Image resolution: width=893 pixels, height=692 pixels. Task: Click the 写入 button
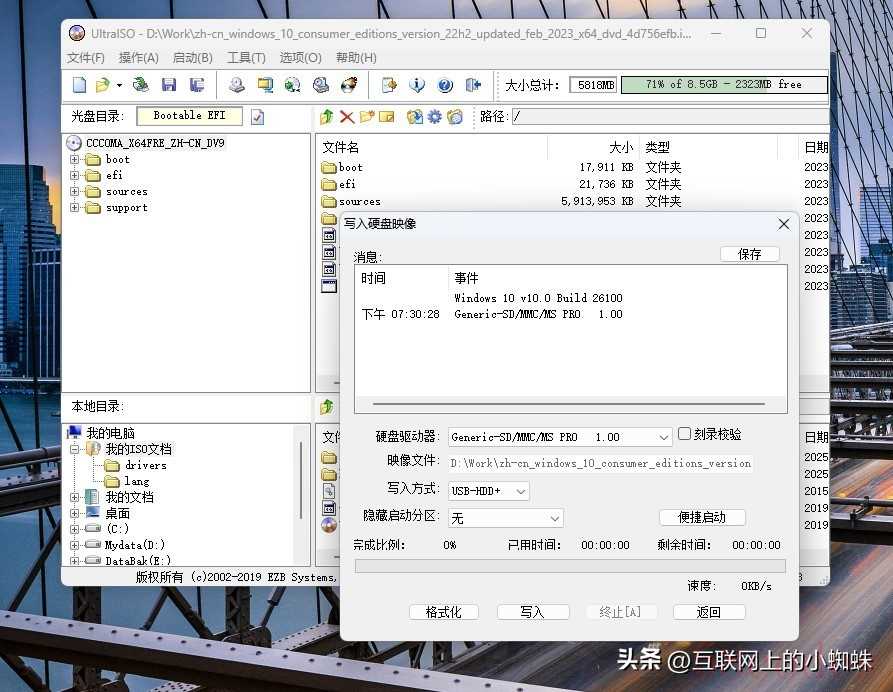tap(532, 612)
